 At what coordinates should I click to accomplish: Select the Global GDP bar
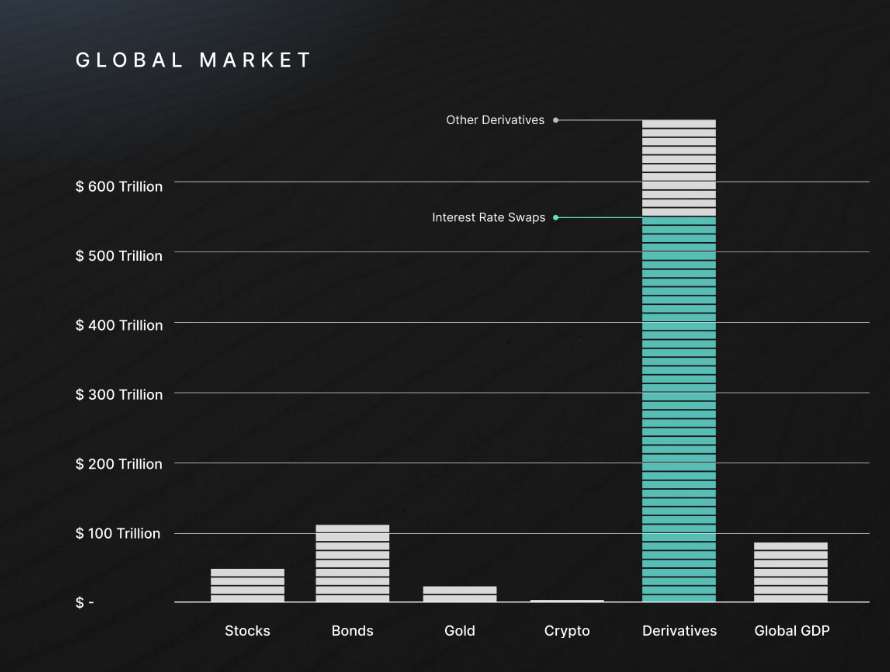coord(791,572)
